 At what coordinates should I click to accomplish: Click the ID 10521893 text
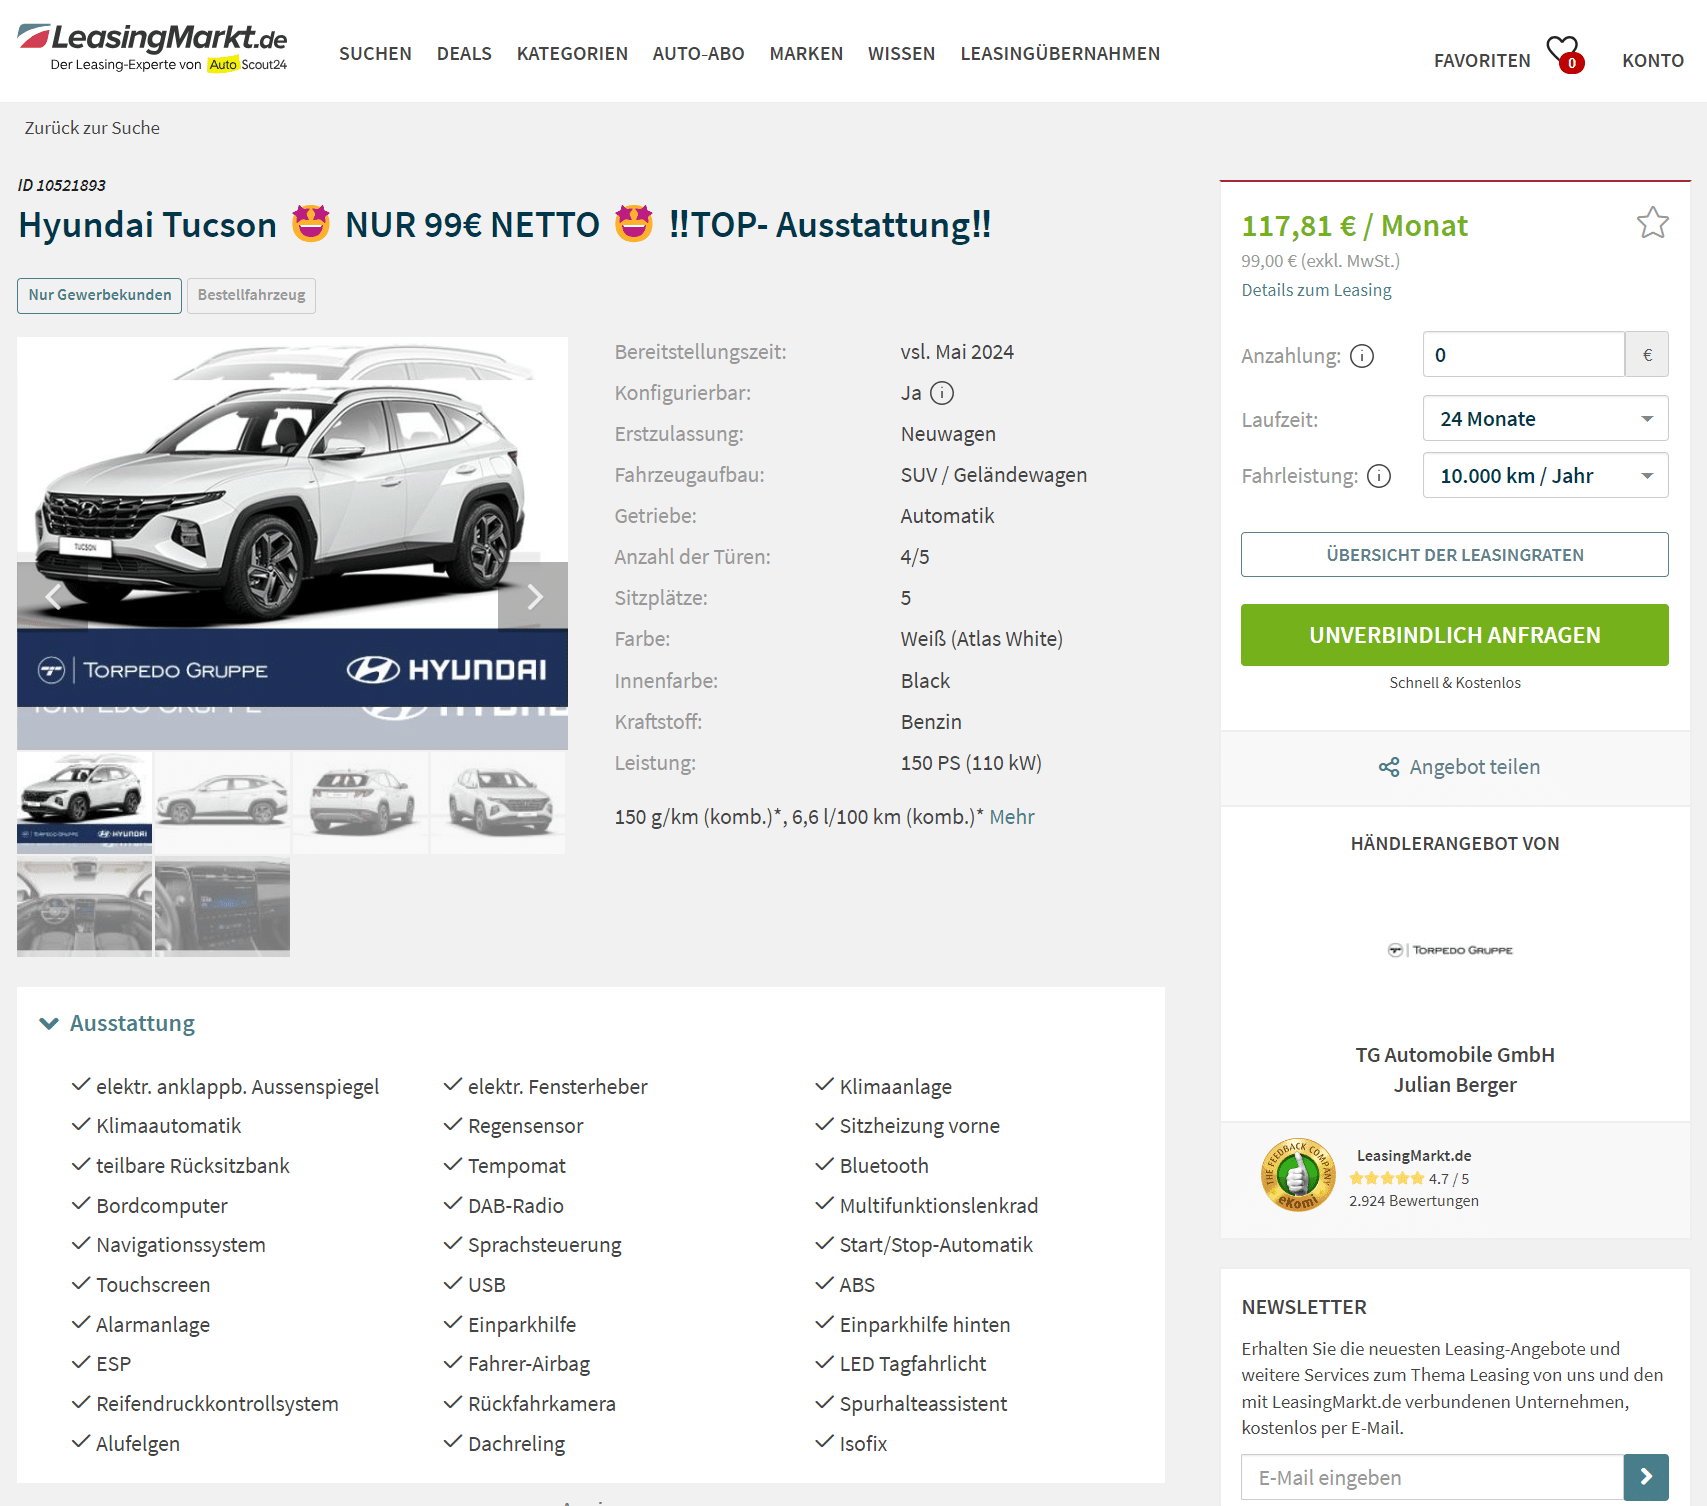point(62,185)
